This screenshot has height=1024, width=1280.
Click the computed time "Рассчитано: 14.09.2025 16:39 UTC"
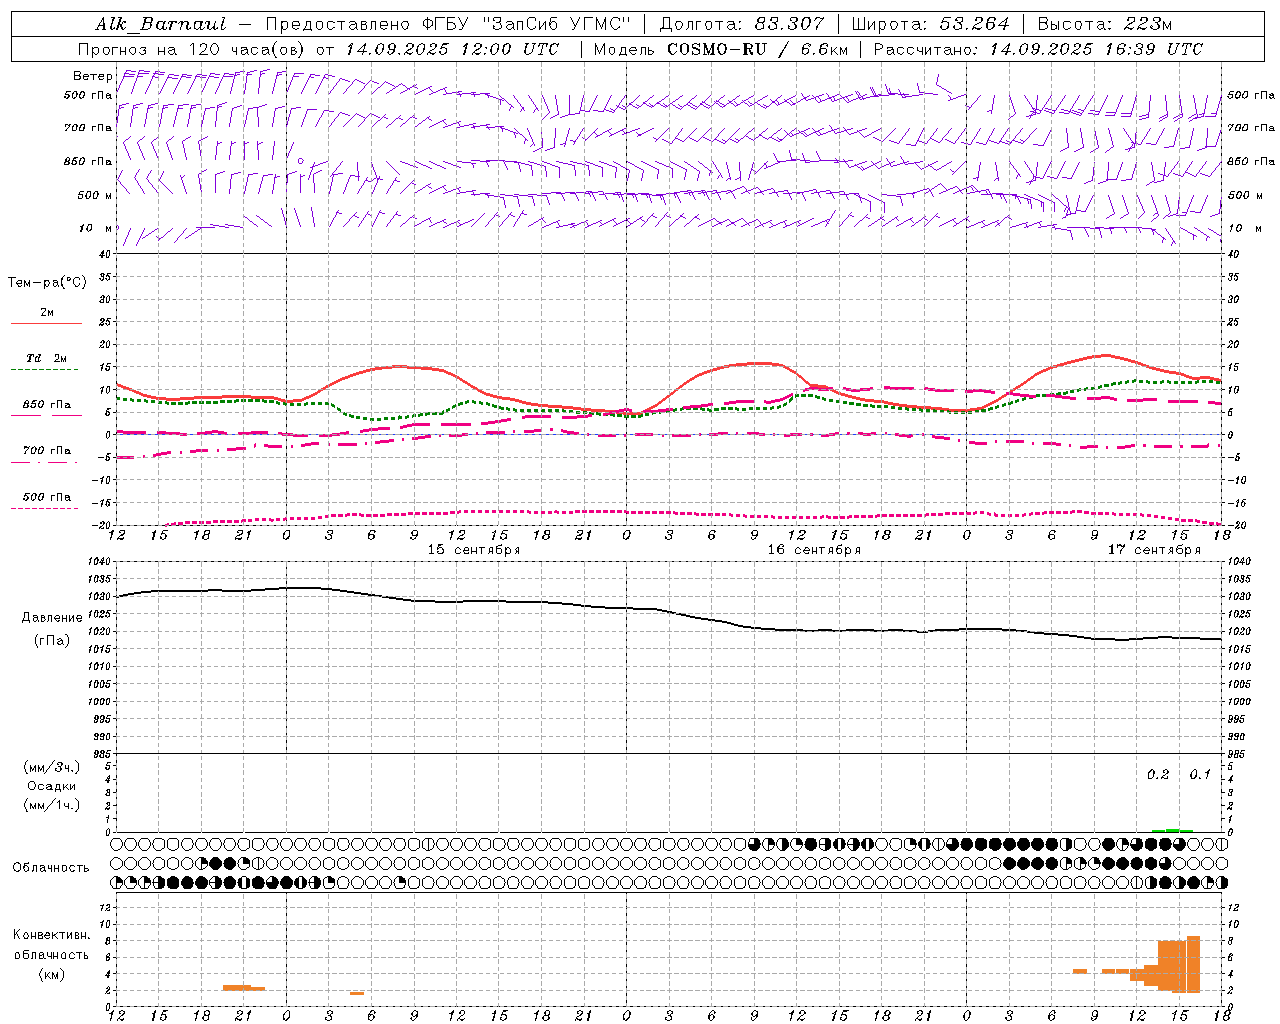click(x=1038, y=49)
